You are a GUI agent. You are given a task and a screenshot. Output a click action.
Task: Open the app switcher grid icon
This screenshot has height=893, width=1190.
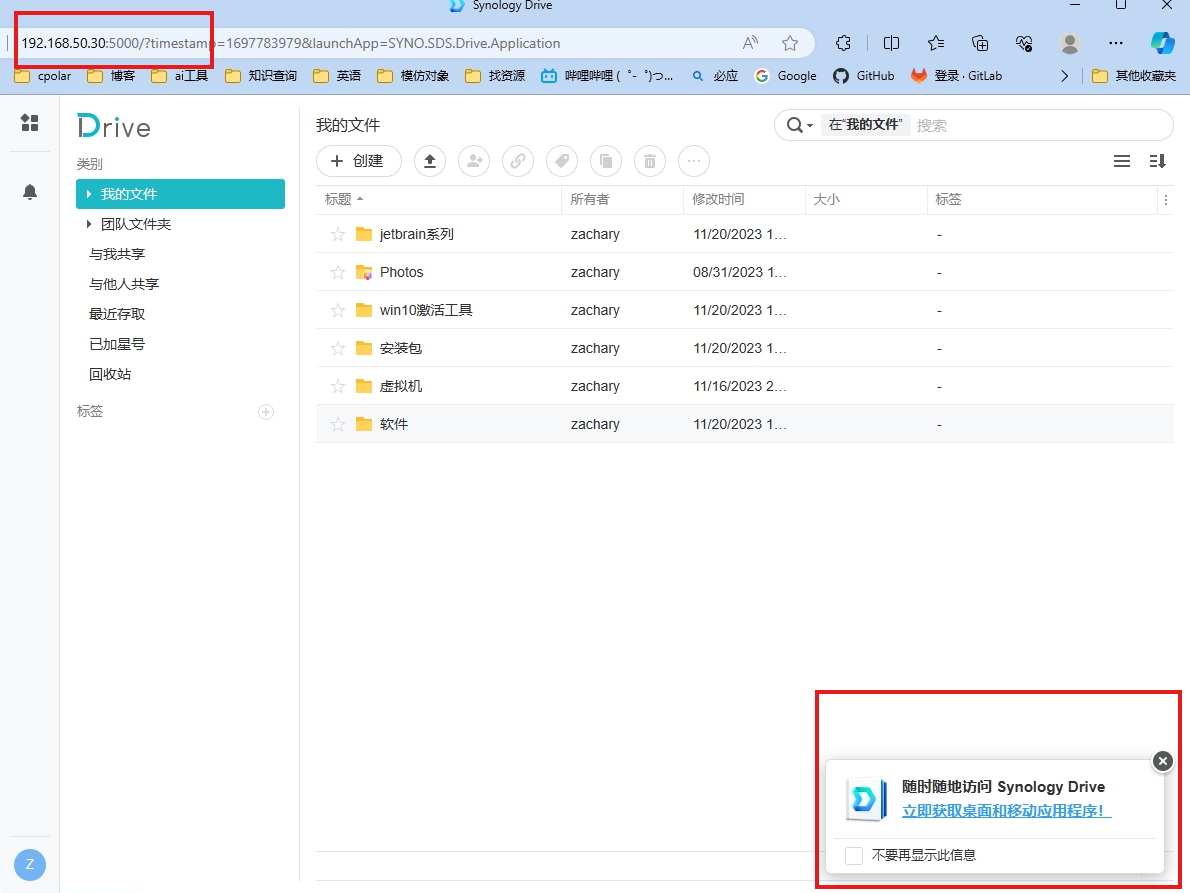[30, 123]
